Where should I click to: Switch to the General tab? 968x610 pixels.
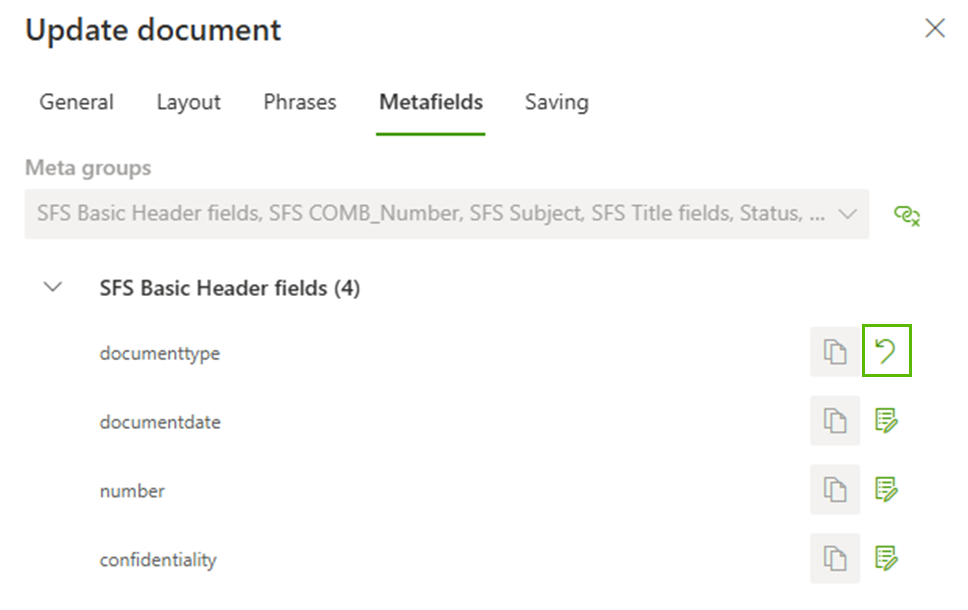click(76, 102)
